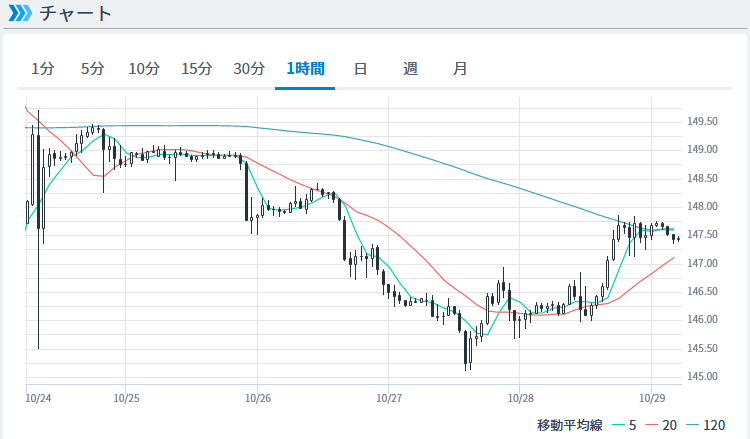750x439 pixels.
Task: Switch to the daily 日 tab
Action: (x=360, y=69)
